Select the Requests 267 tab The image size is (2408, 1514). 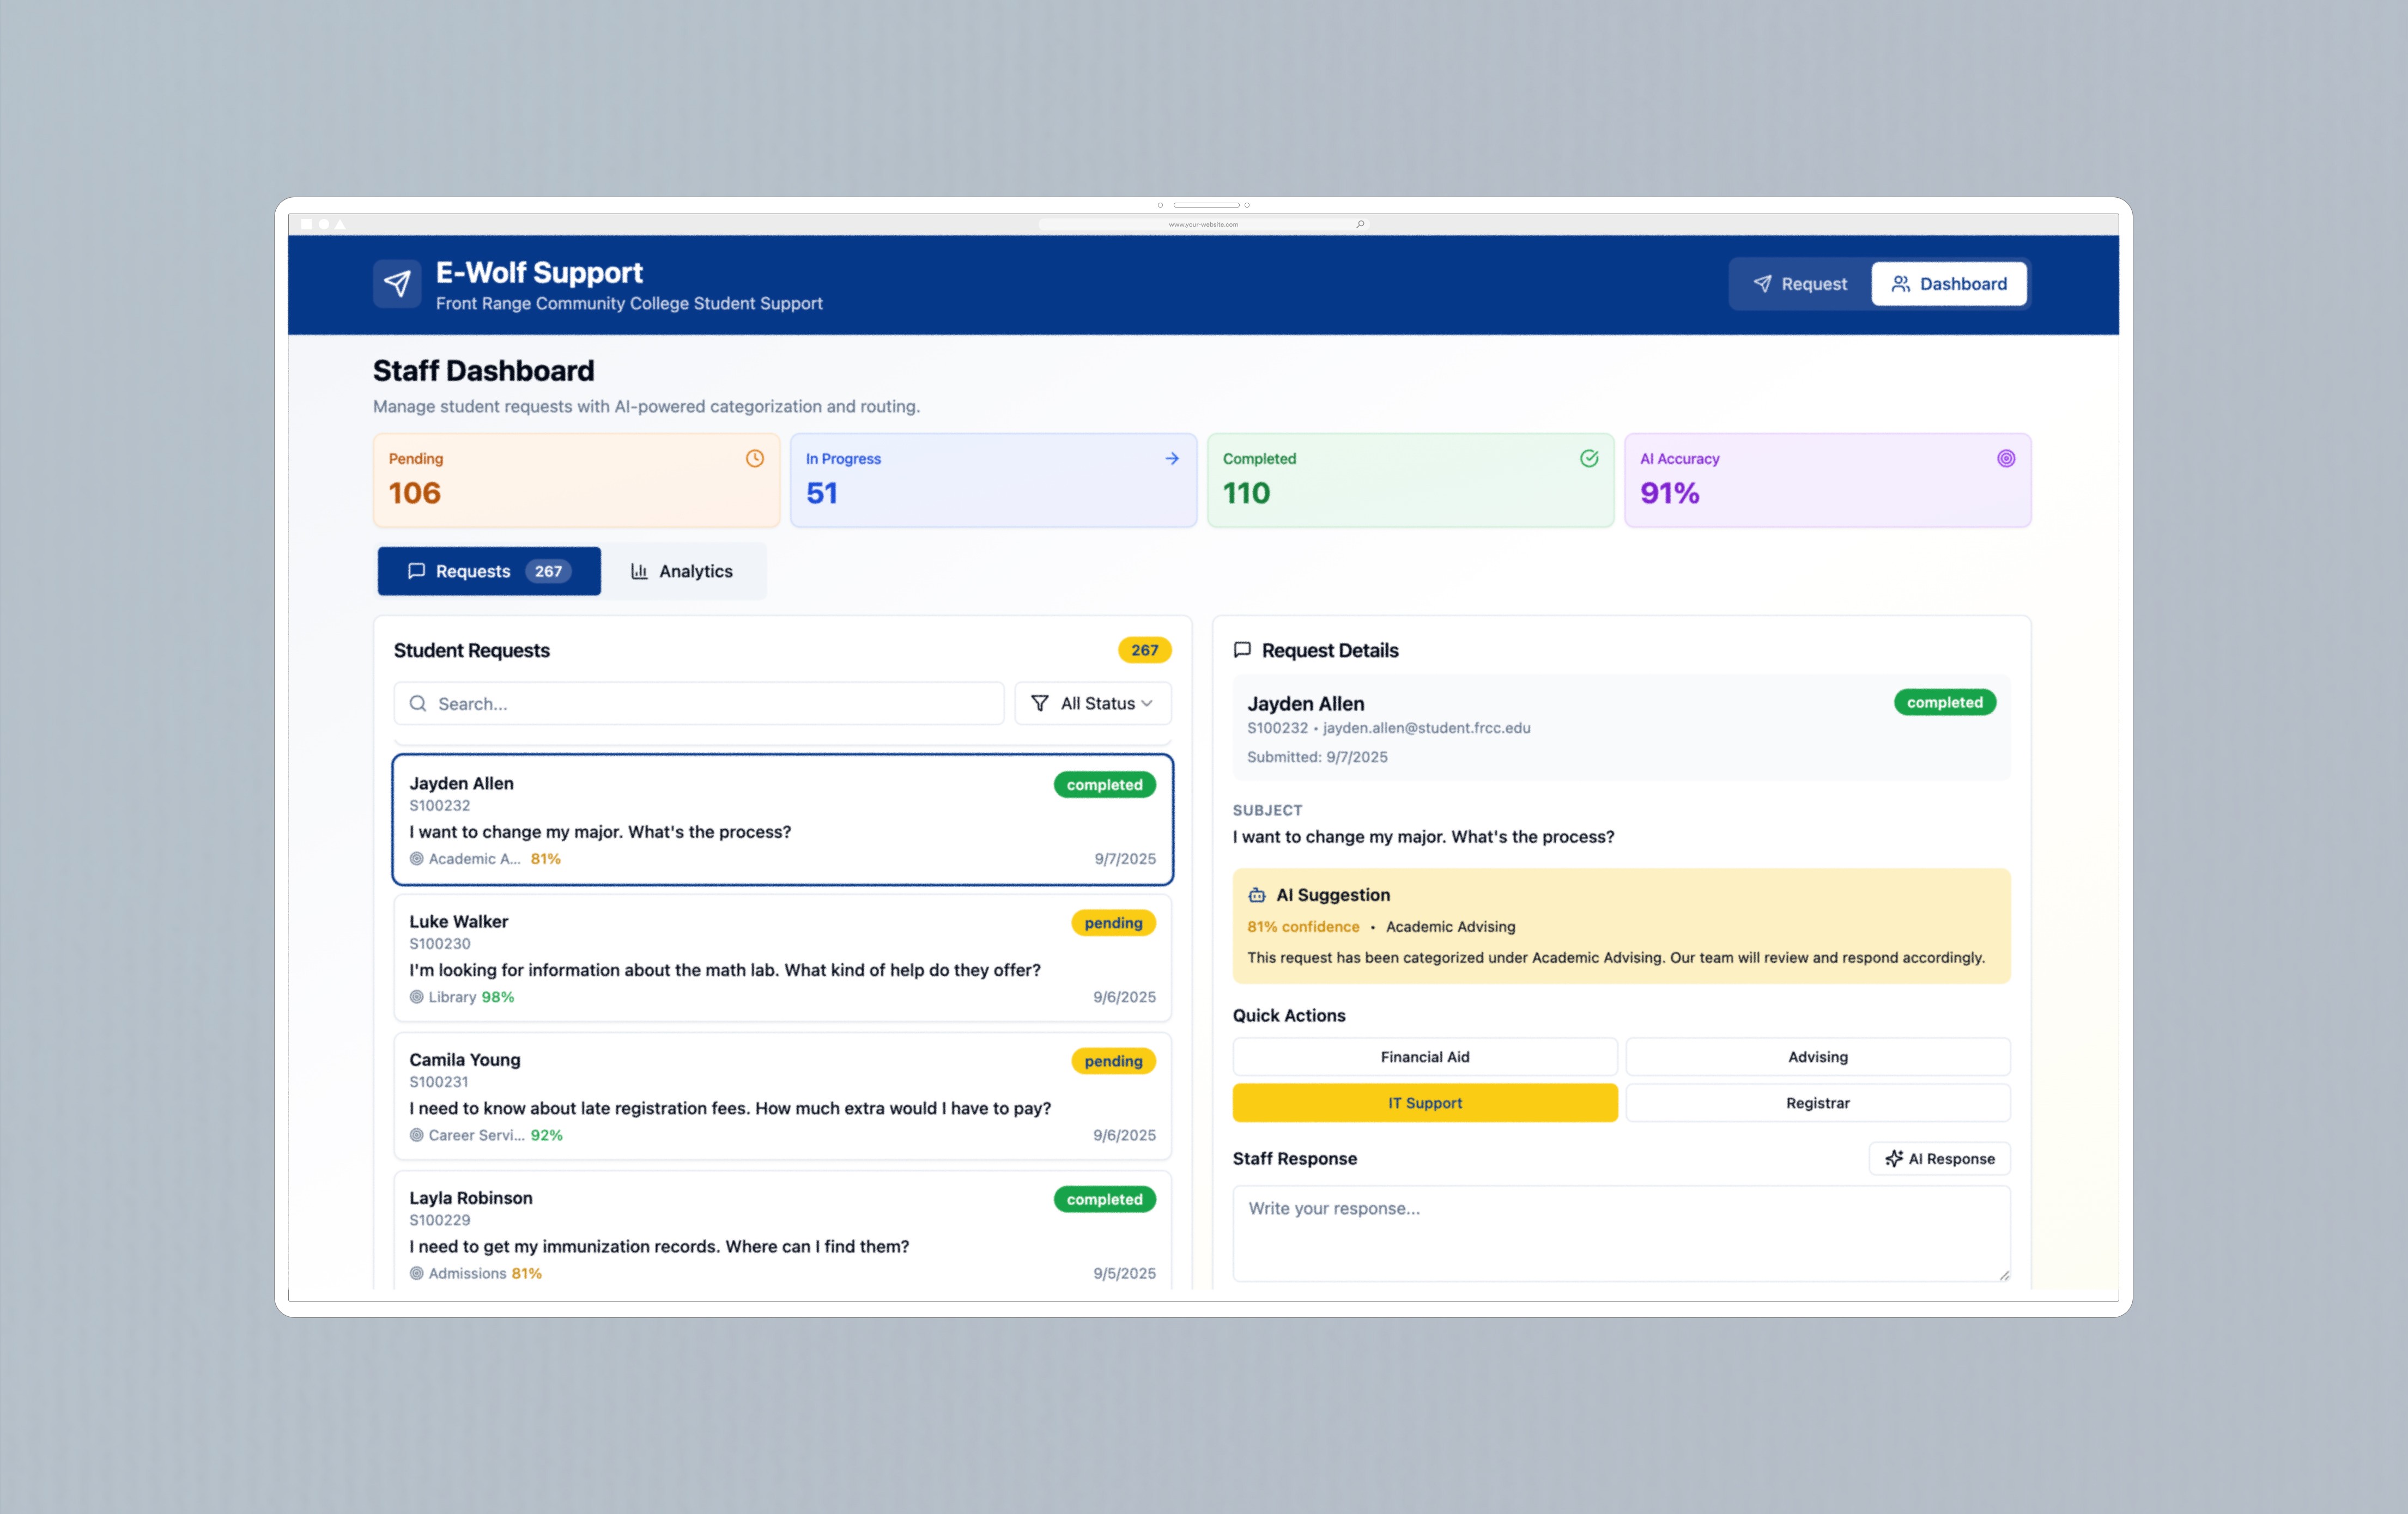click(x=489, y=571)
